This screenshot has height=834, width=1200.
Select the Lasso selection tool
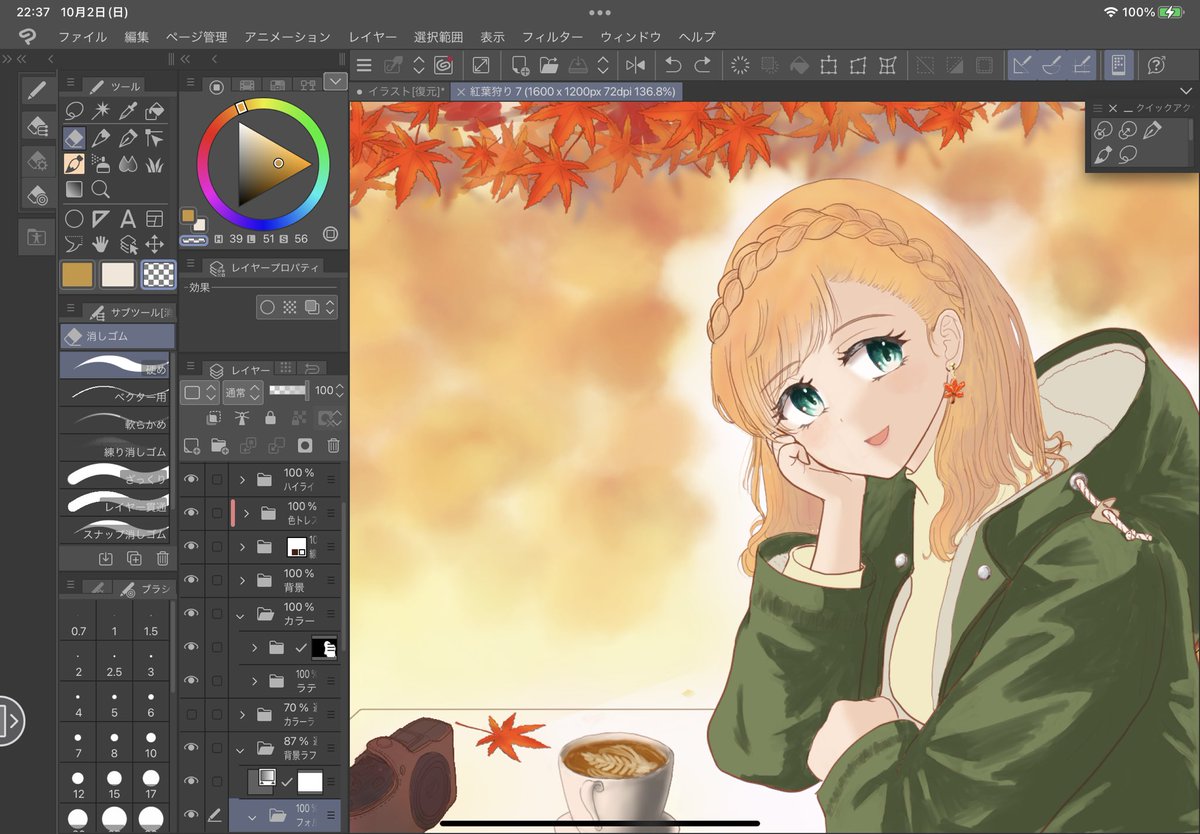[74, 110]
